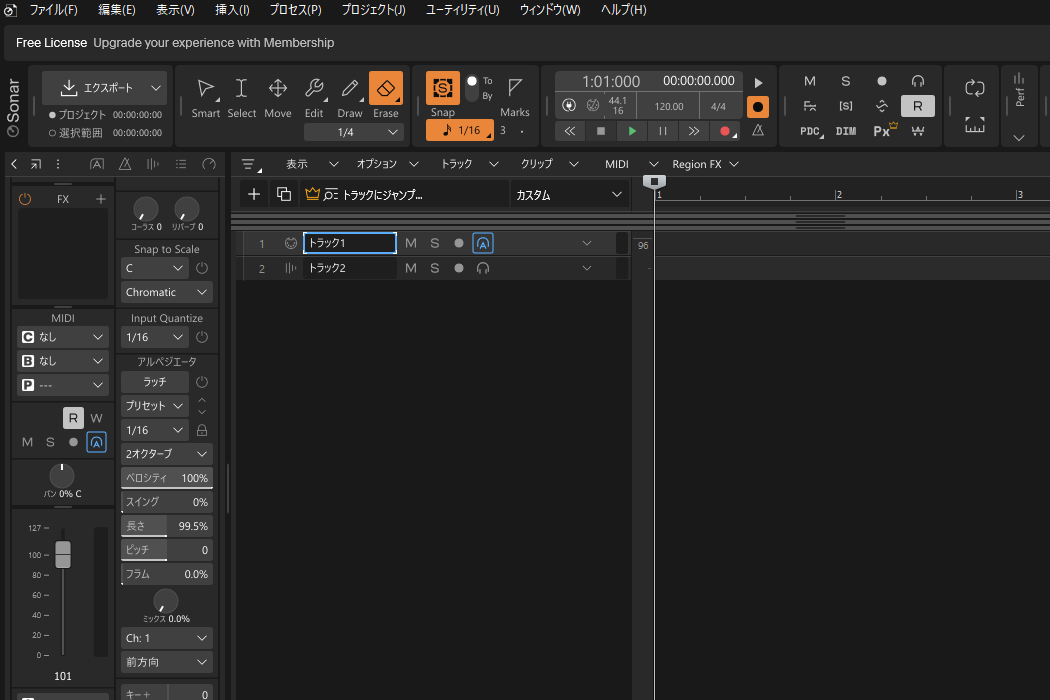Select the Smart tool
The height and width of the screenshot is (700, 1050).
[205, 95]
